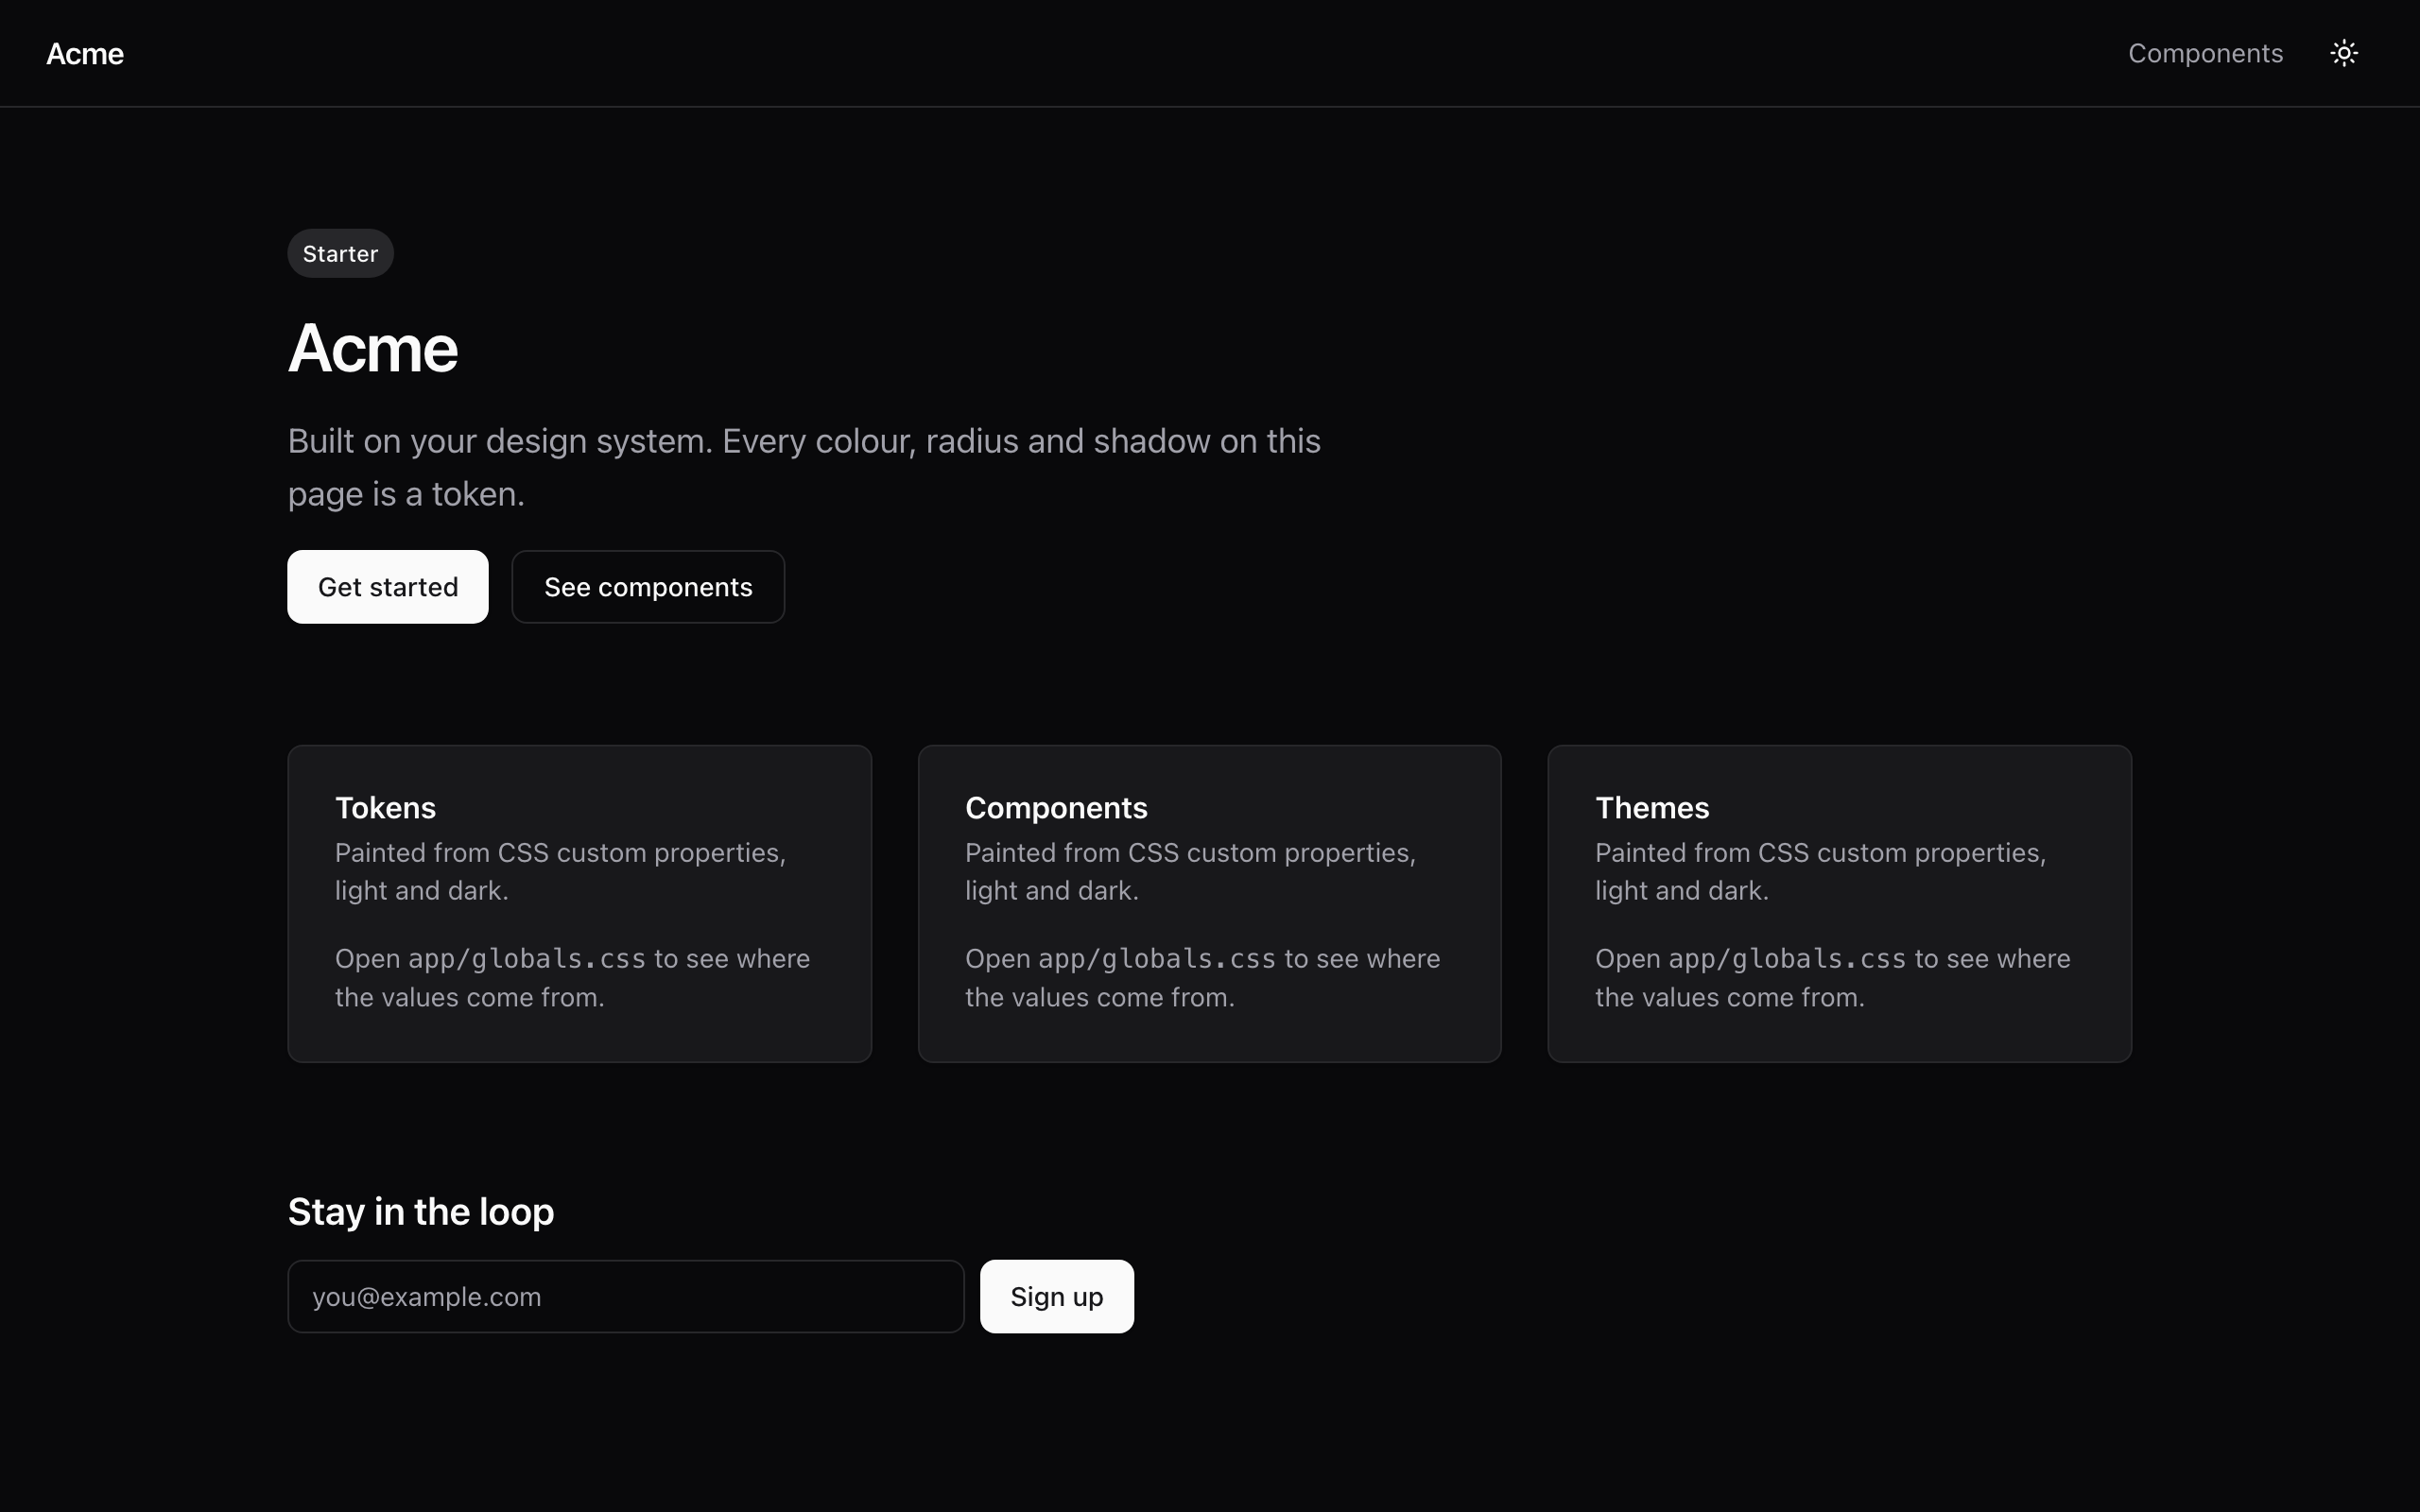
Task: Click the See components button
Action: pos(648,587)
